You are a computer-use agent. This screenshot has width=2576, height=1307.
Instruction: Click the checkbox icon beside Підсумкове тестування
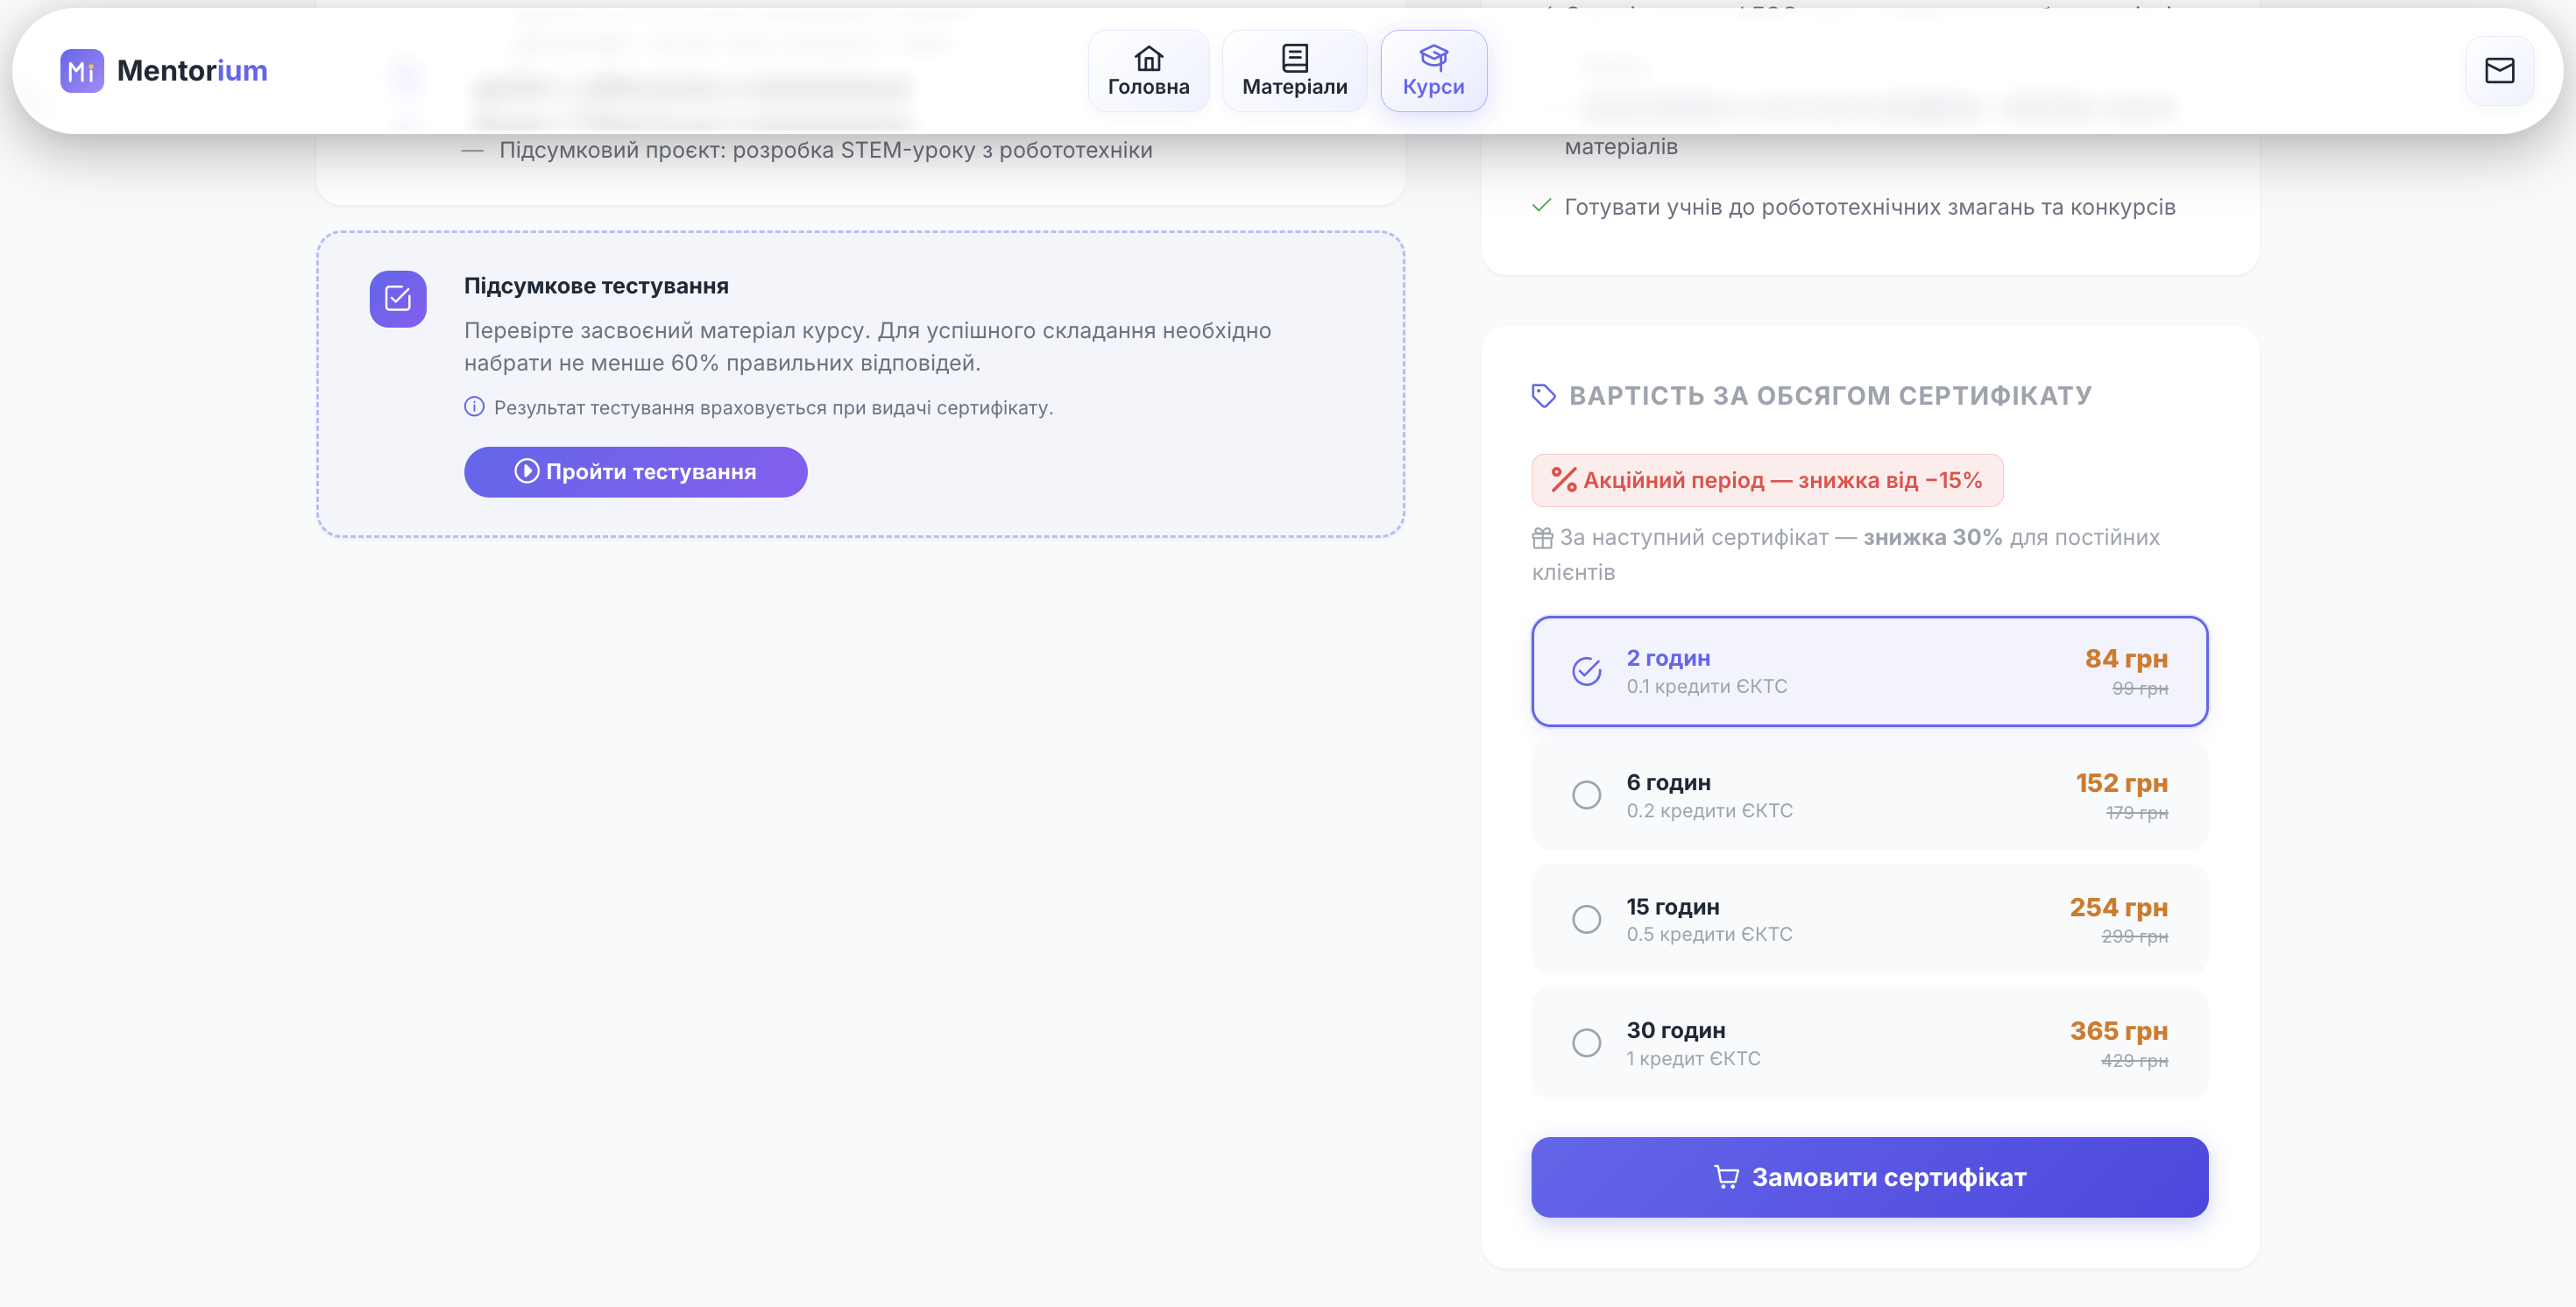[398, 299]
